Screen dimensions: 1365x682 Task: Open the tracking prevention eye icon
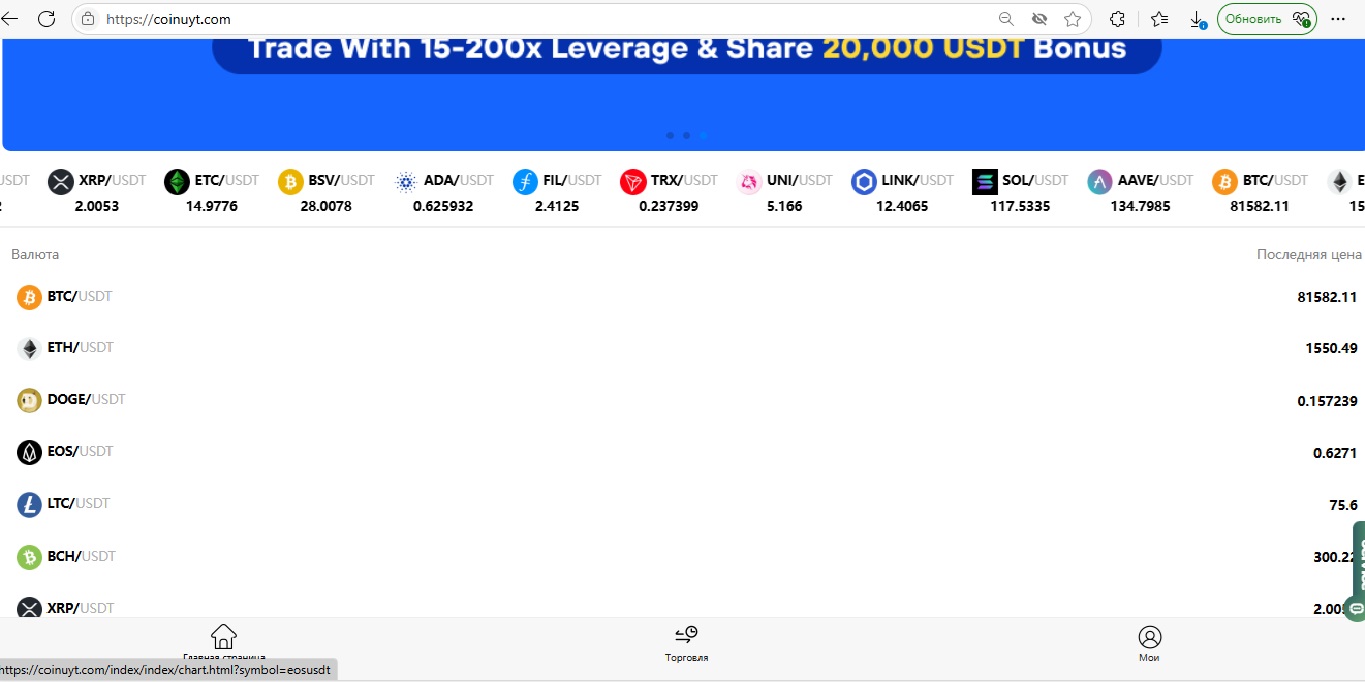click(x=1039, y=19)
